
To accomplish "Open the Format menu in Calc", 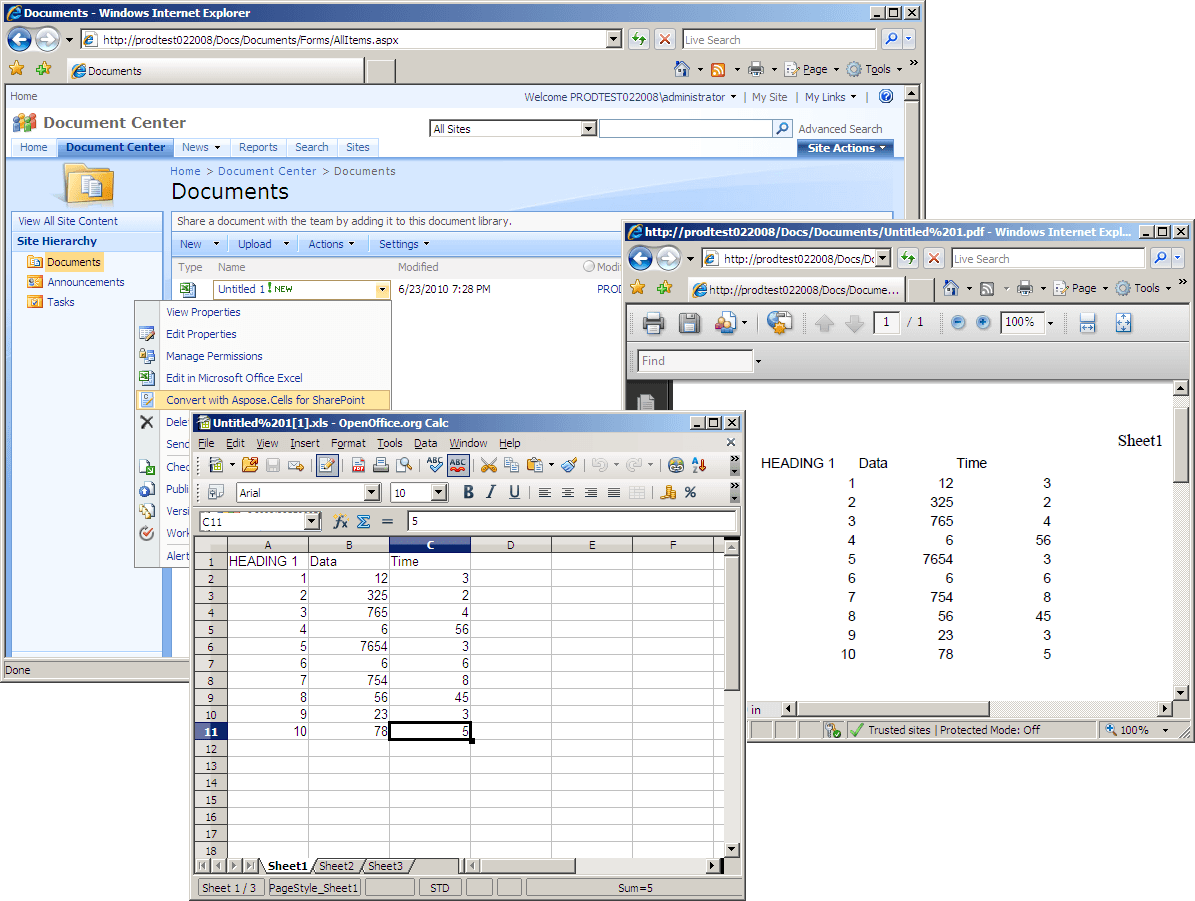I will [x=348, y=443].
